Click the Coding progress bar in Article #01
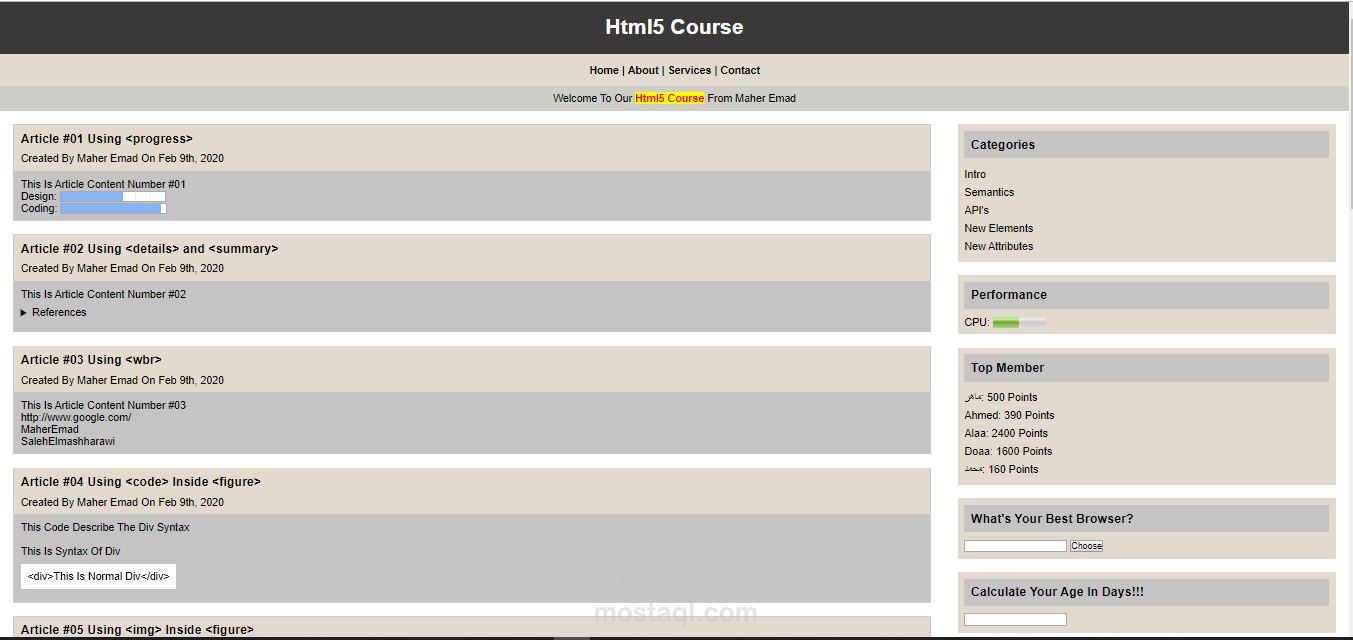The width and height of the screenshot is (1353, 640). coord(112,208)
